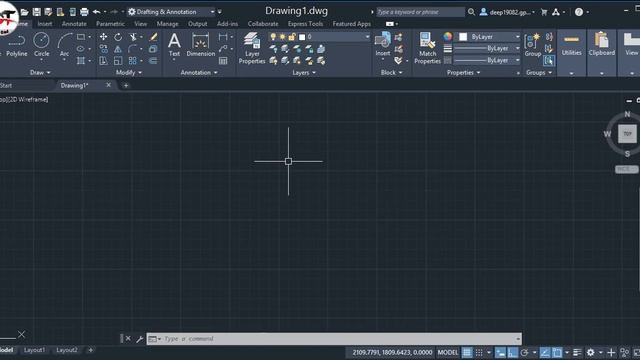Toggle 2D object snap in status bar

coord(557,352)
